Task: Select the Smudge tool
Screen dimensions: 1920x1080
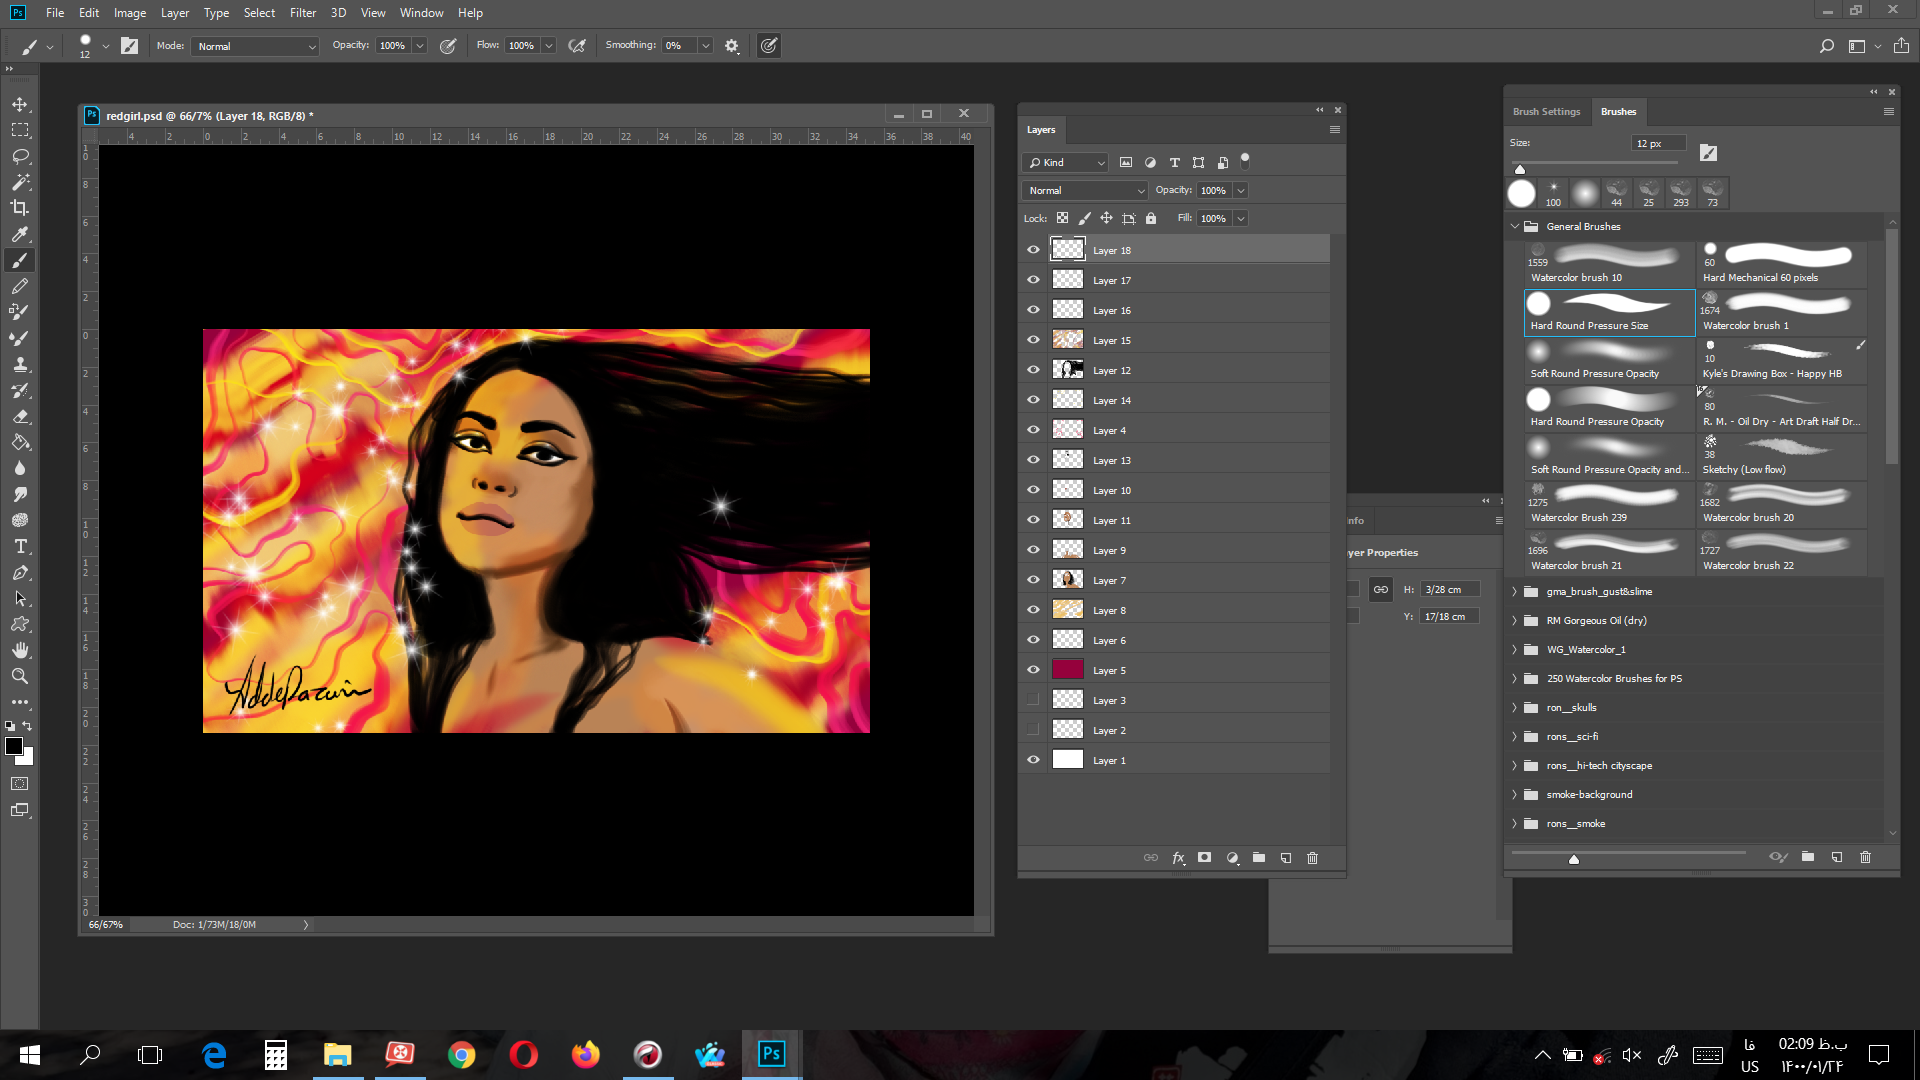Action: click(x=20, y=494)
